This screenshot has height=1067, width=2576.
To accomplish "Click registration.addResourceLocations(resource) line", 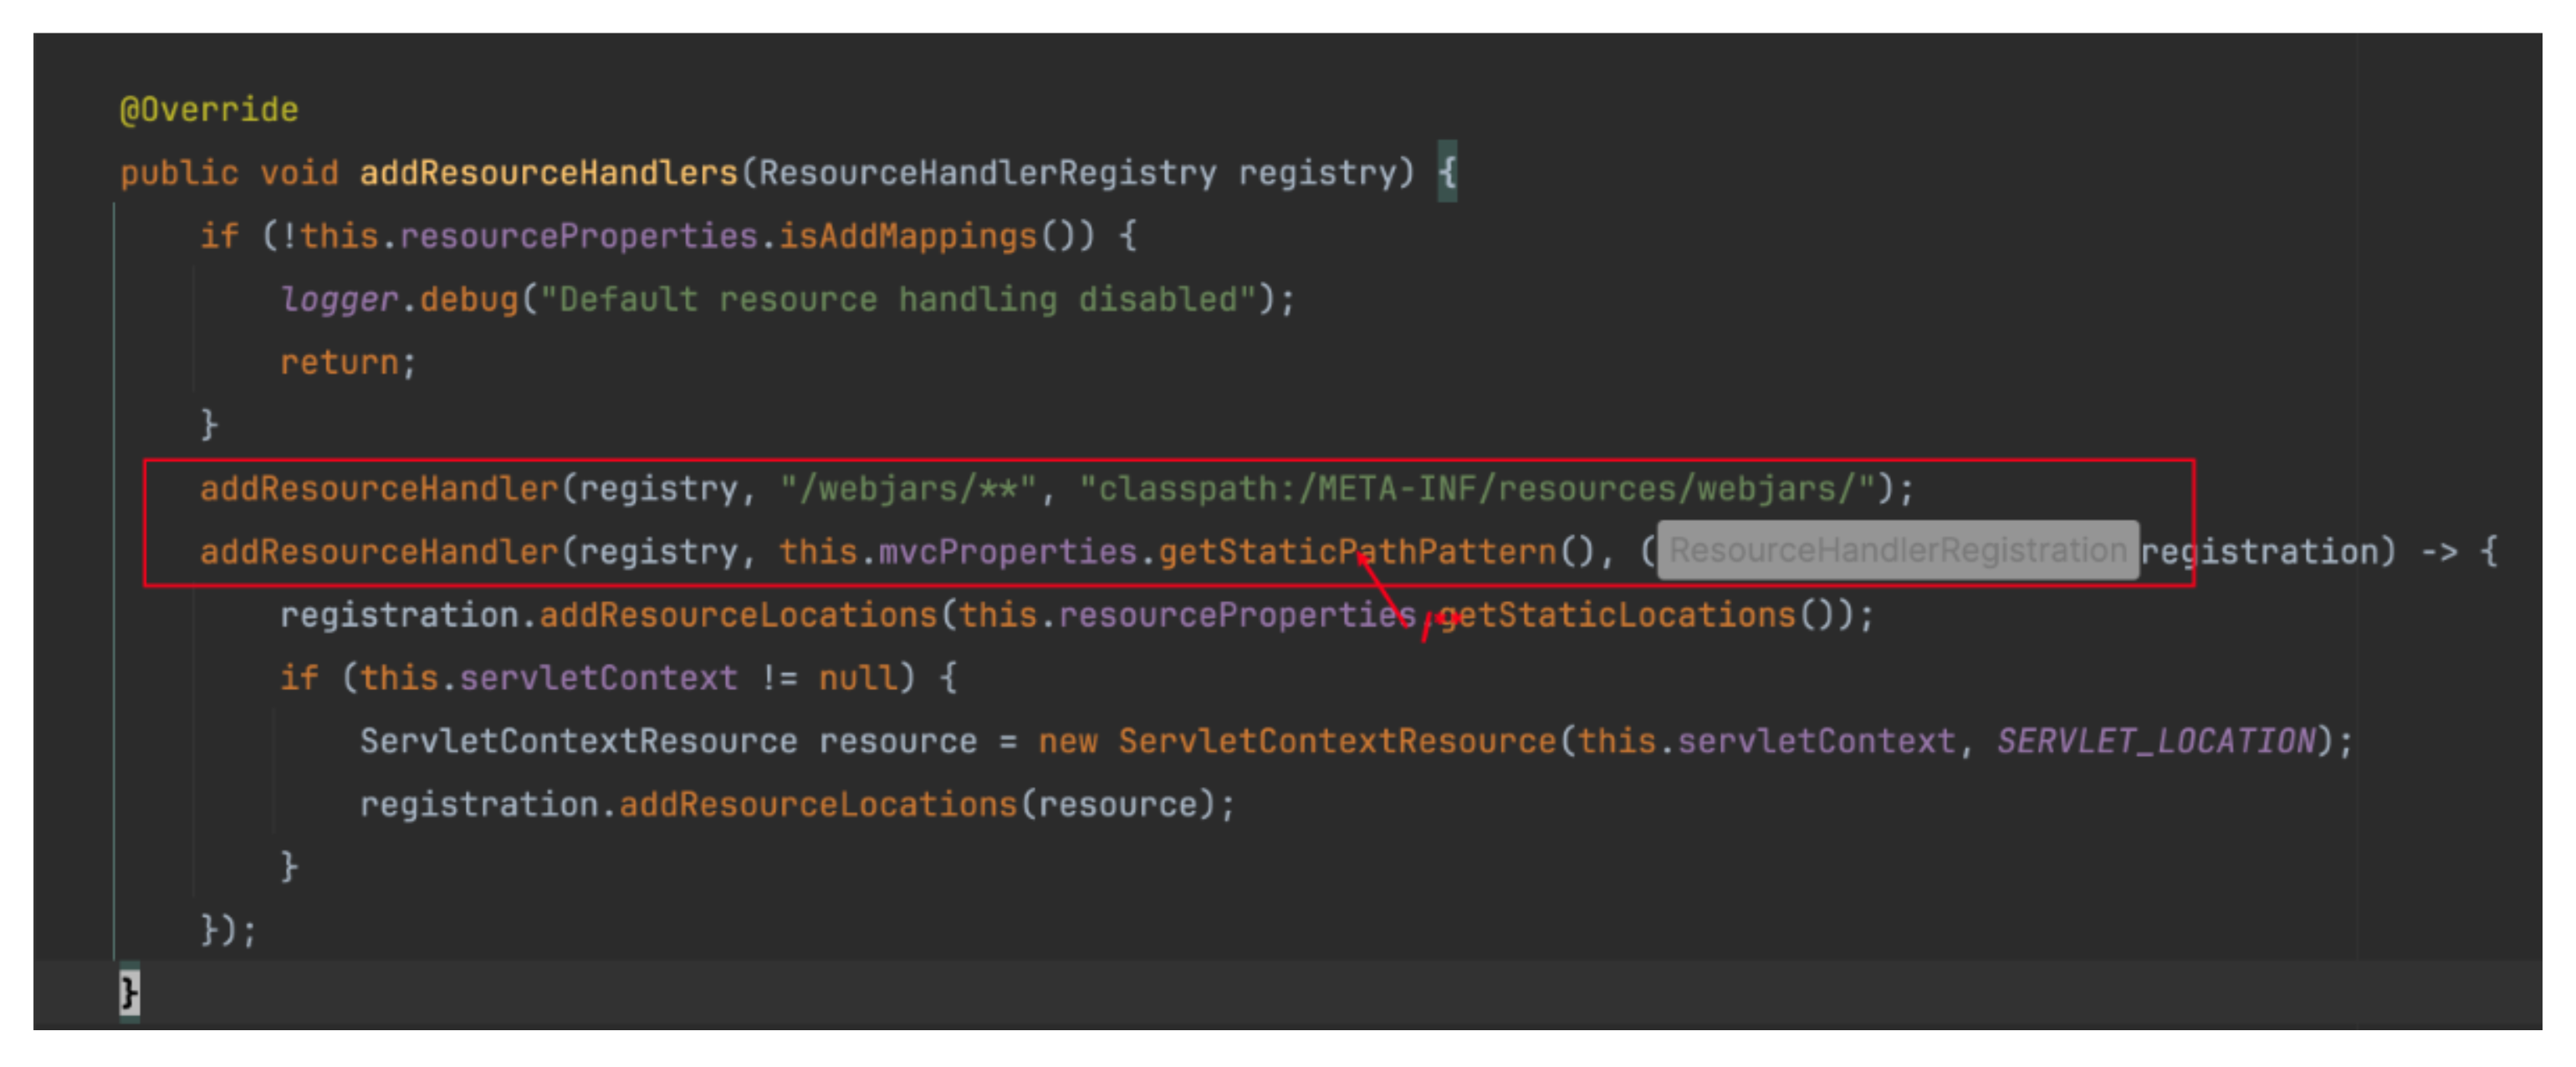I will [x=797, y=804].
